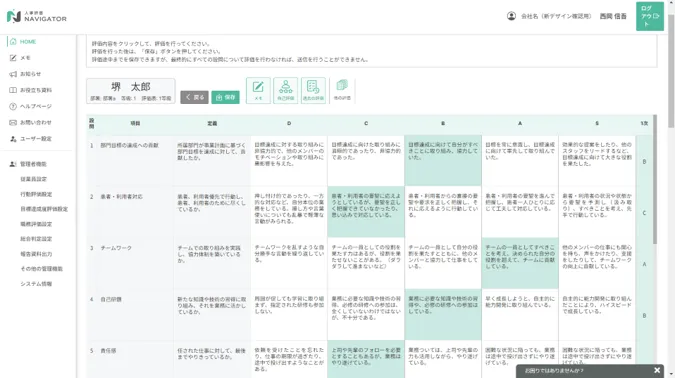This screenshot has height=378, width=675.
Task: Select rating B for 患者・利用者対応
Action: point(443,212)
